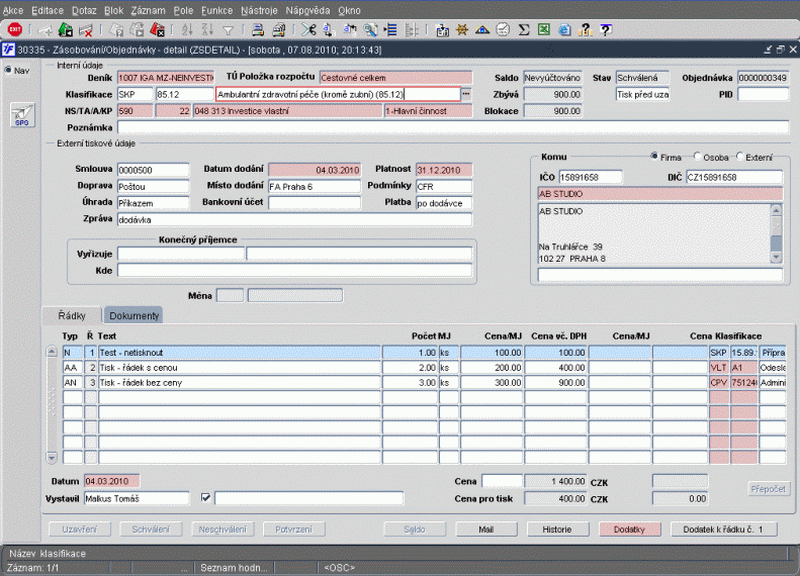Viewport: 800px width, 576px height.
Task: Click the Vyřizuje first input field
Action: pos(181,254)
